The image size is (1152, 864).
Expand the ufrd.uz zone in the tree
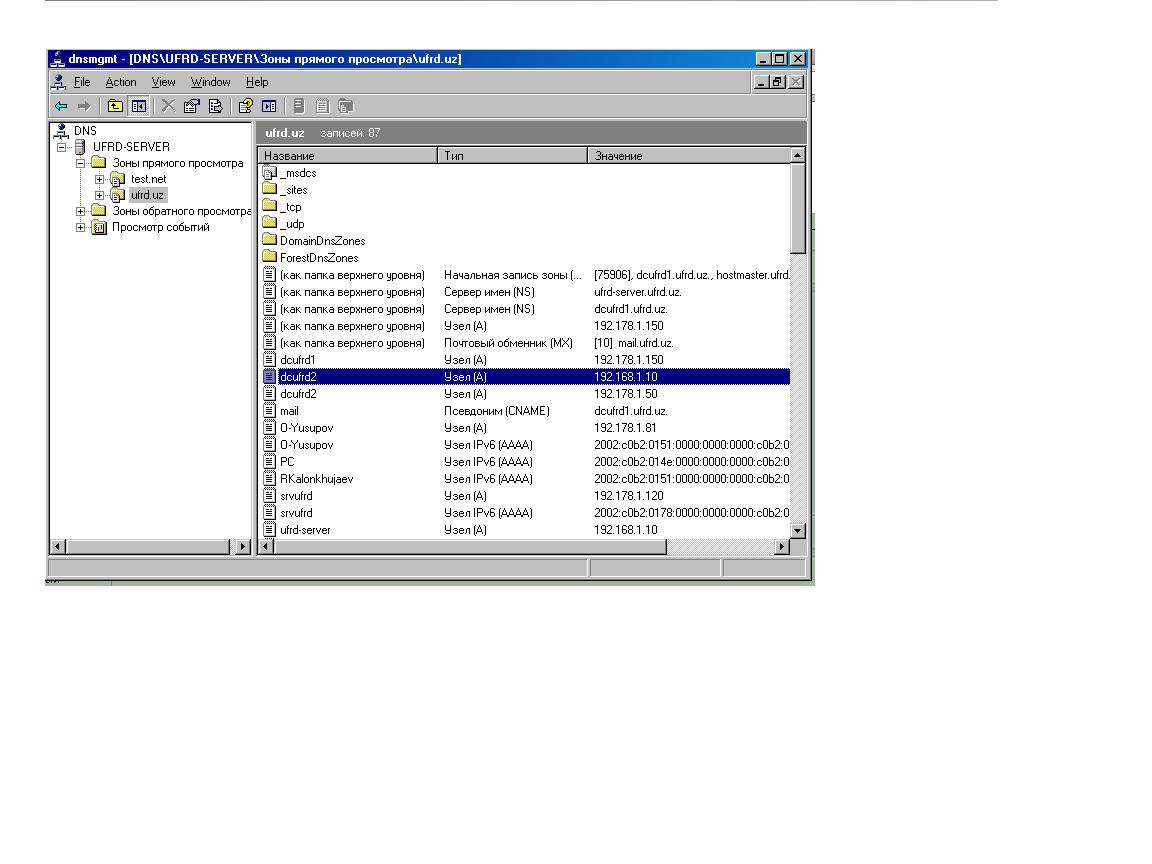pyautogui.click(x=99, y=195)
